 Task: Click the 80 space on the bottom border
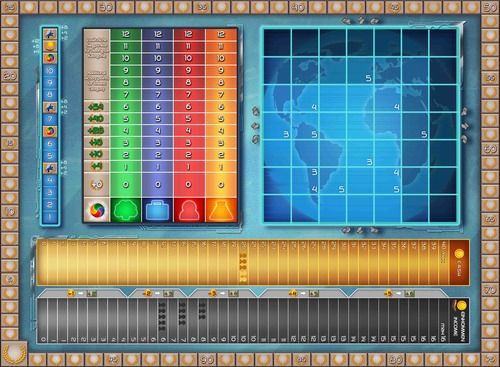396,360
